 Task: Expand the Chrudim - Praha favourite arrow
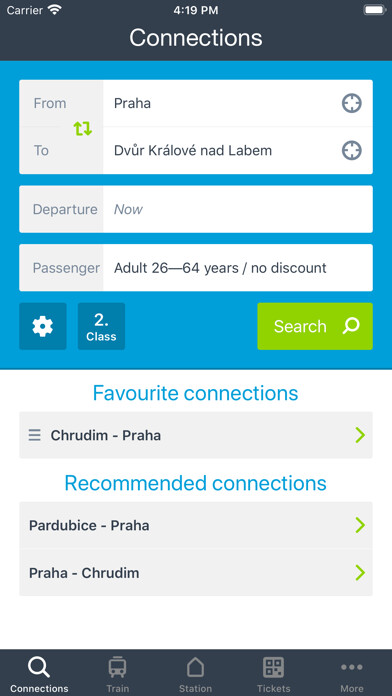(360, 435)
